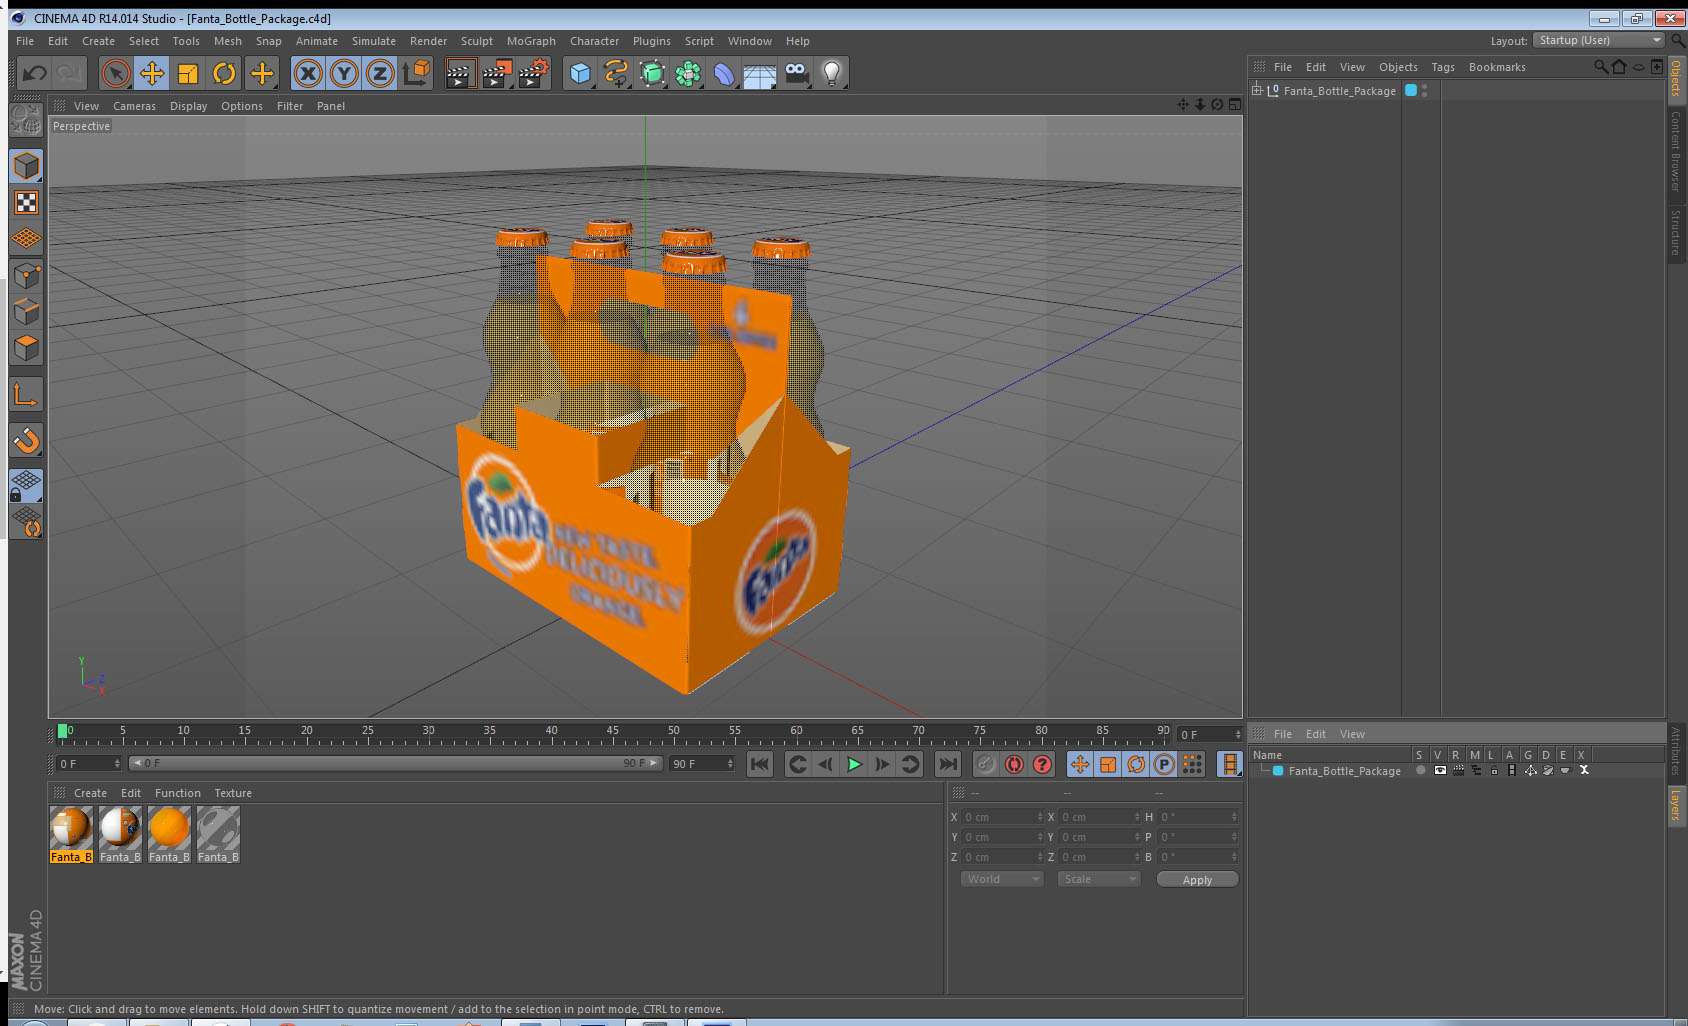This screenshot has width=1688, height=1026.
Task: Add a Floor environment object
Action: pos(760,73)
